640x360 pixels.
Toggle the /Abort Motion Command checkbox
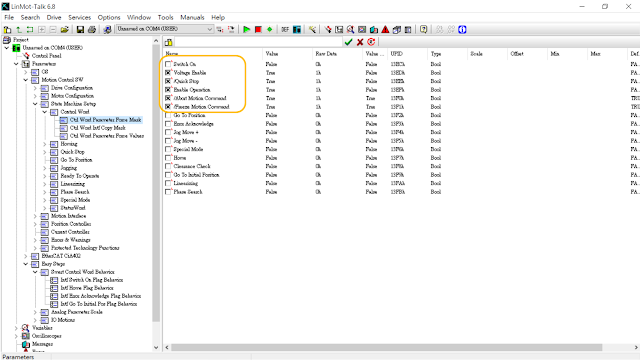click(168, 98)
